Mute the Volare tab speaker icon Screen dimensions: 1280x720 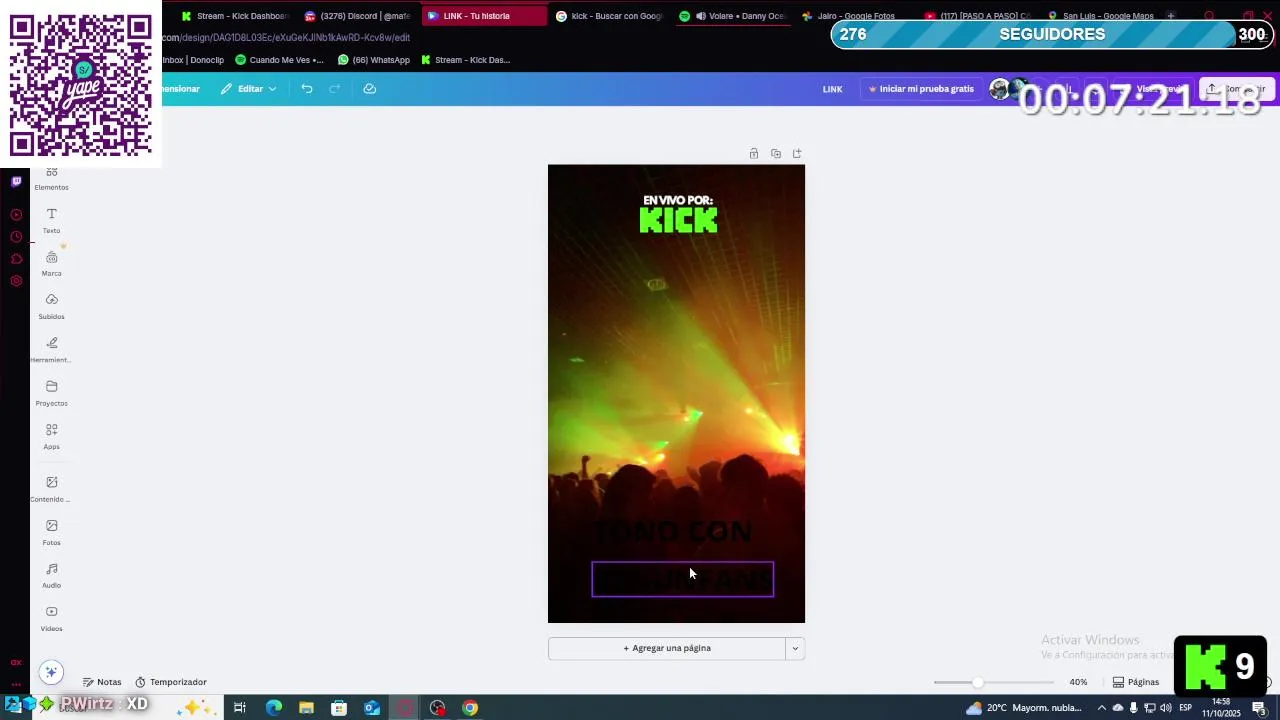(700, 16)
